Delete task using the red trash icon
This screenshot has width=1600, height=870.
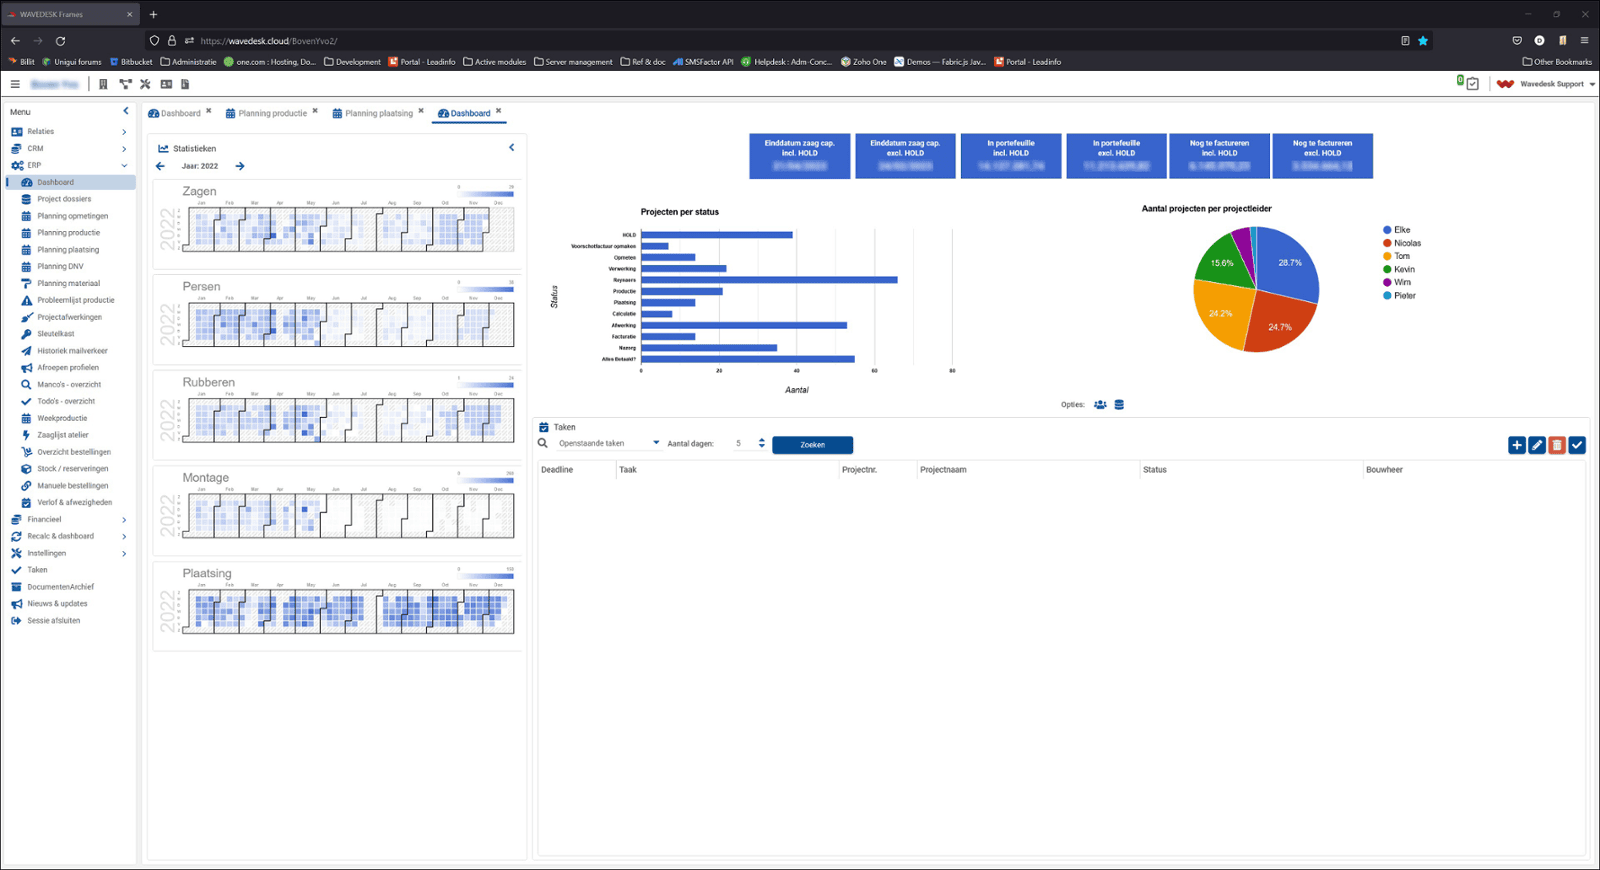[x=1557, y=445]
